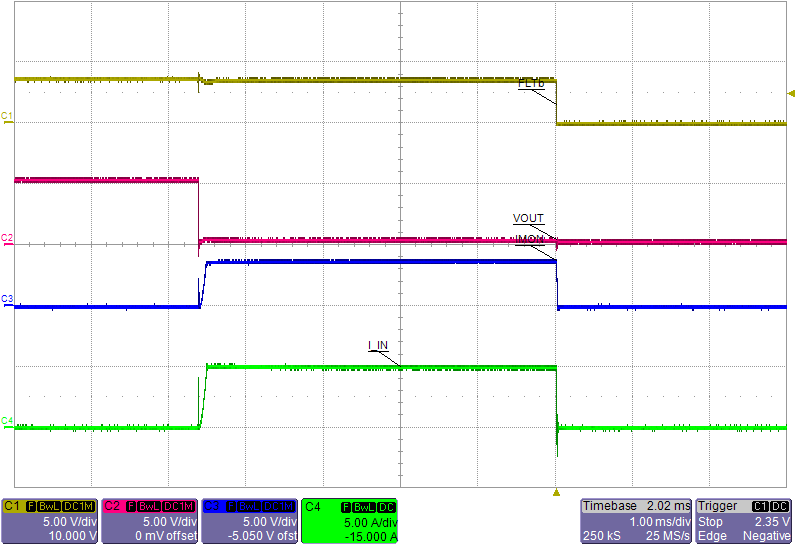Select the C3 ground level marker
This screenshot has height=546, width=797.
tap(7, 300)
